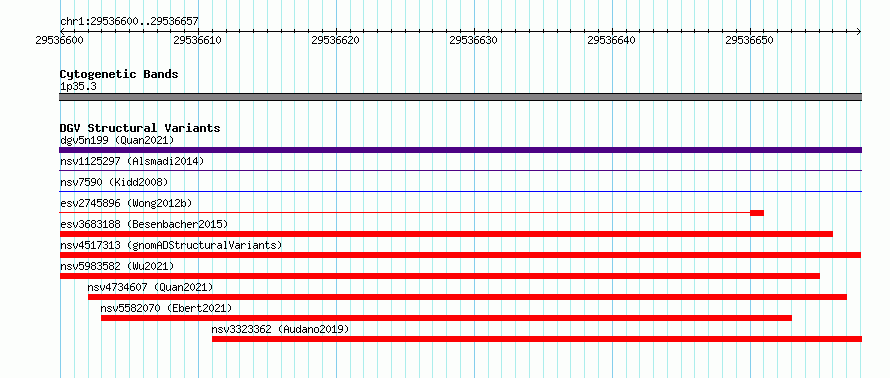Screen dimensions: 890x378
Task: Click the nsv5582070 (Ebert2021) label
Action: 166,308
